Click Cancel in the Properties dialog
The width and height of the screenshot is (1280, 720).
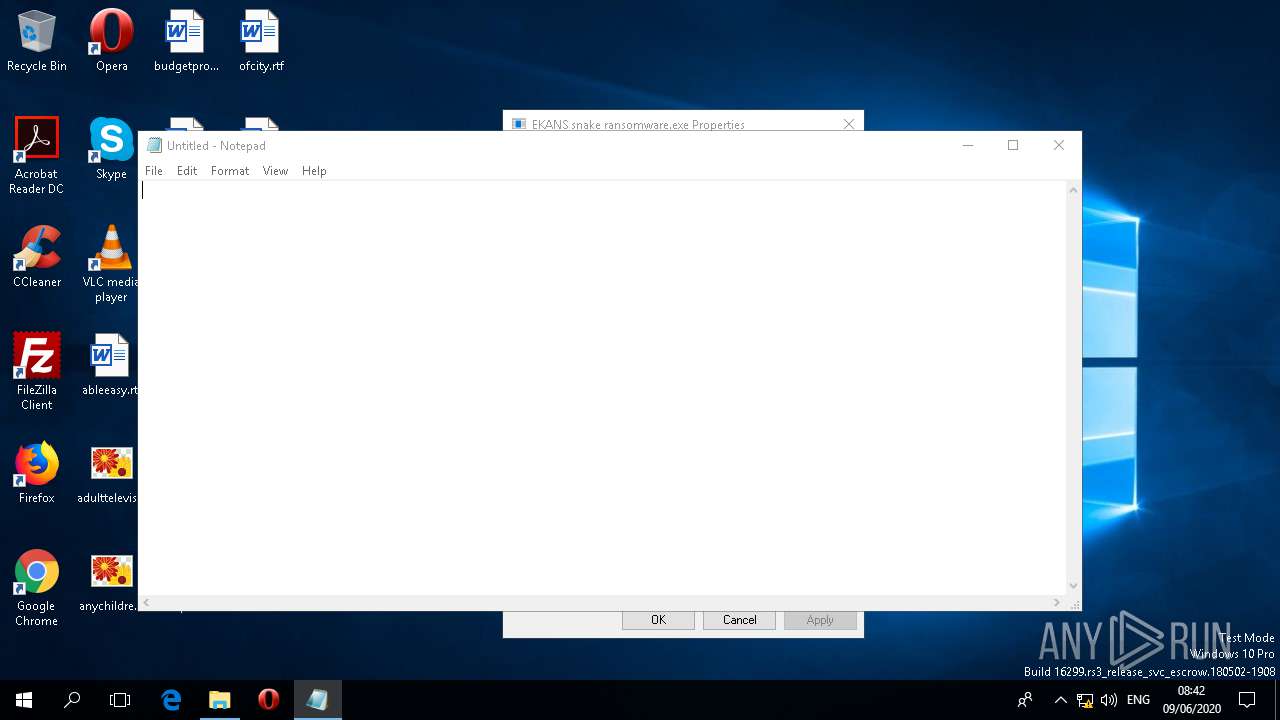pyautogui.click(x=740, y=620)
